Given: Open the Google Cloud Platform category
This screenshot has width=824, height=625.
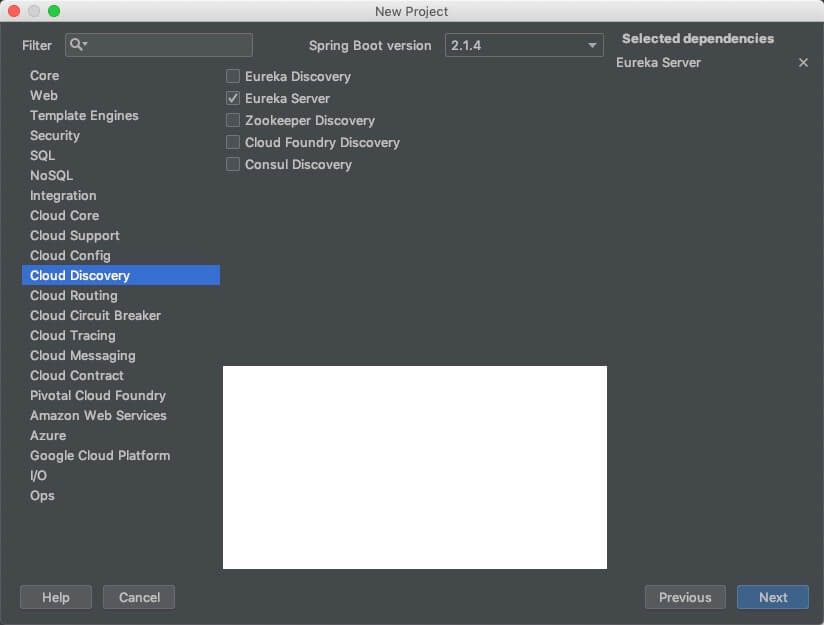Looking at the screenshot, I should coord(121,455).
